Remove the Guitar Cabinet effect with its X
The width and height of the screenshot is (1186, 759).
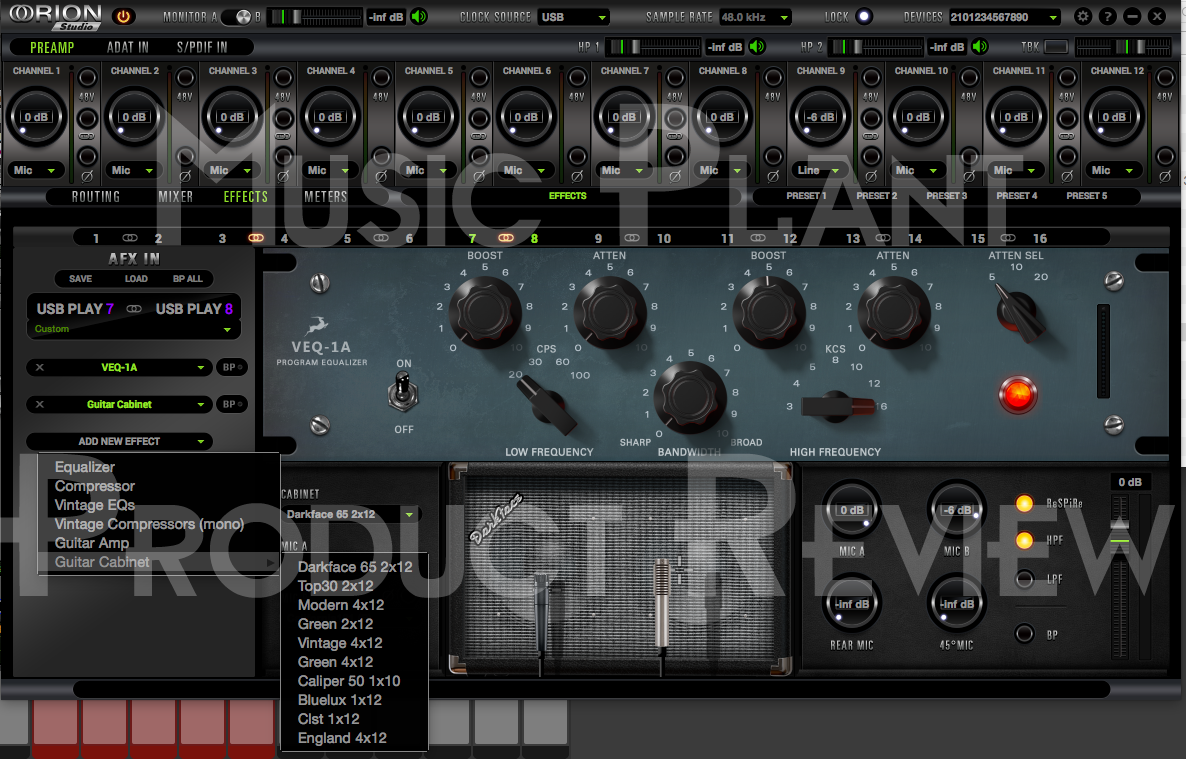40,405
